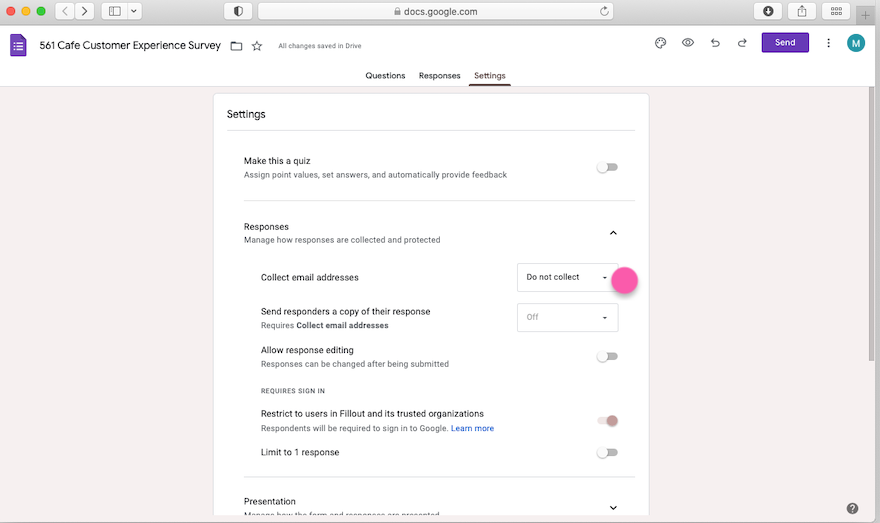880x523 pixels.
Task: Toggle Allow response editing switch
Action: 607,356
